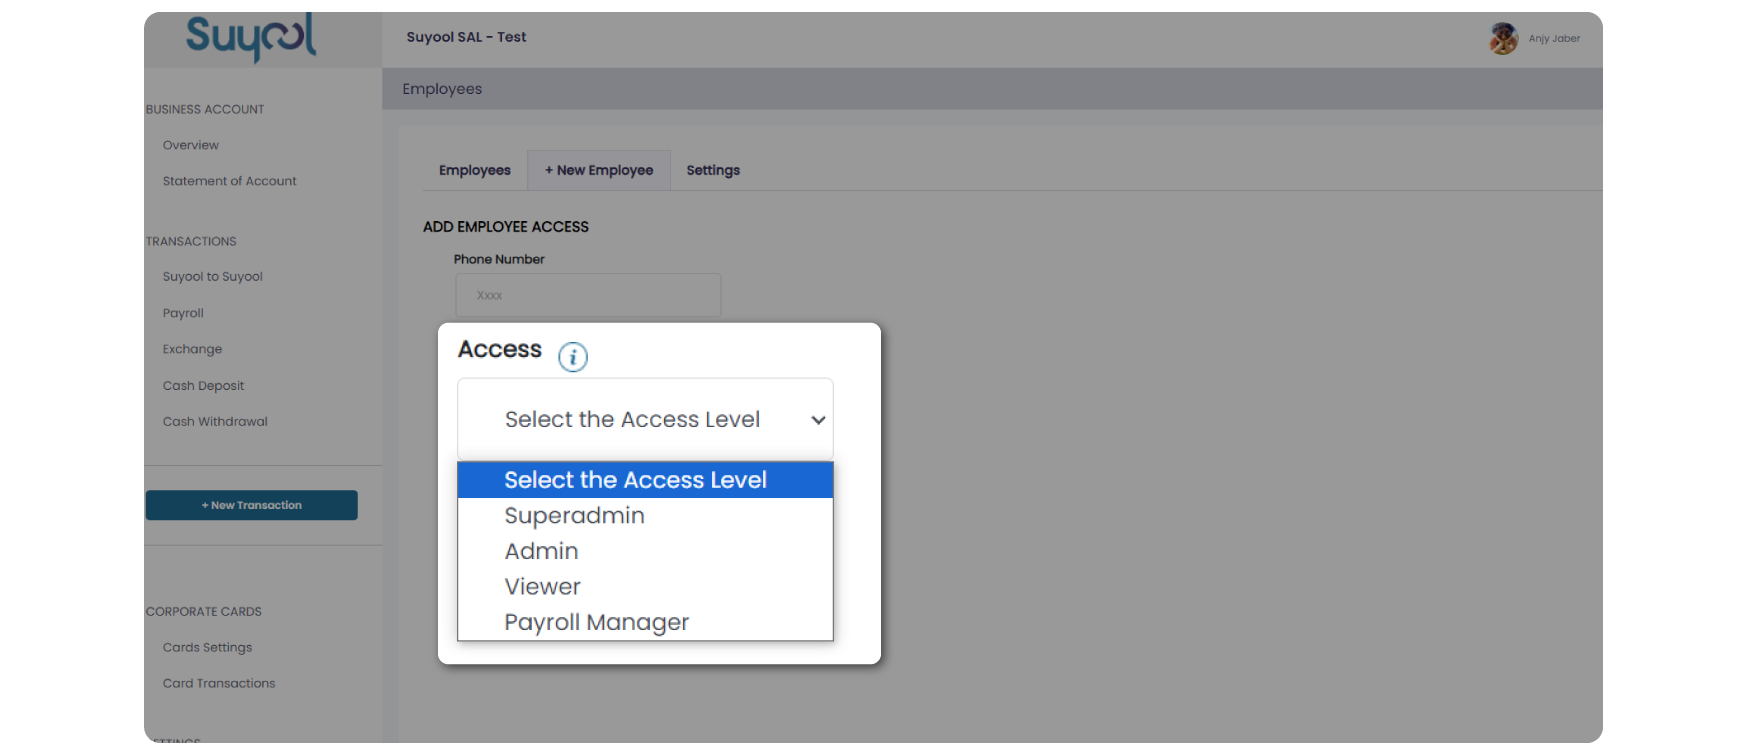Viewport: 1738px width, 755px height.
Task: Go to Suyool to Suyool transactions
Action: 213,277
